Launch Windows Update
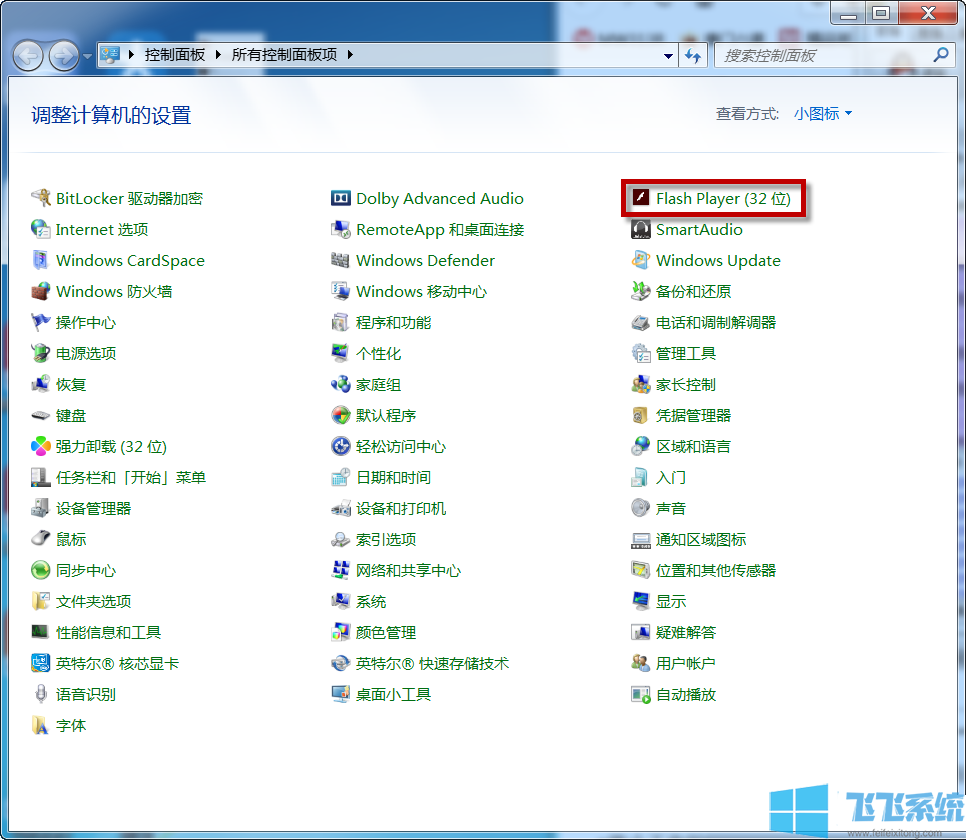The height and width of the screenshot is (840, 966). (717, 260)
